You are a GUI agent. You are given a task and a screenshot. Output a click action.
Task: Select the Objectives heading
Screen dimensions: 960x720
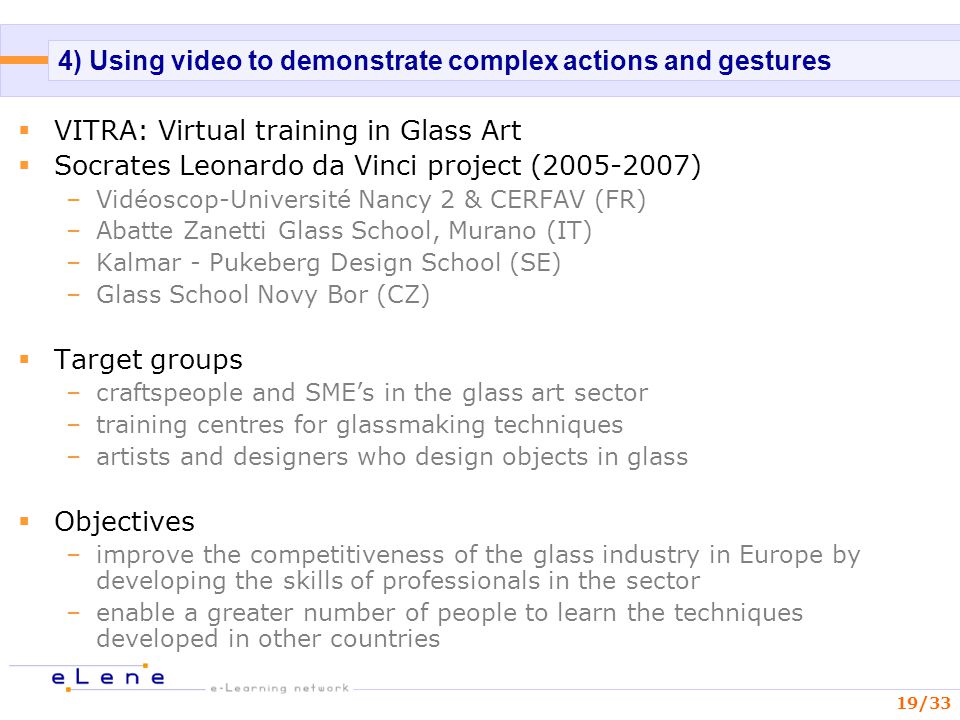[124, 522]
